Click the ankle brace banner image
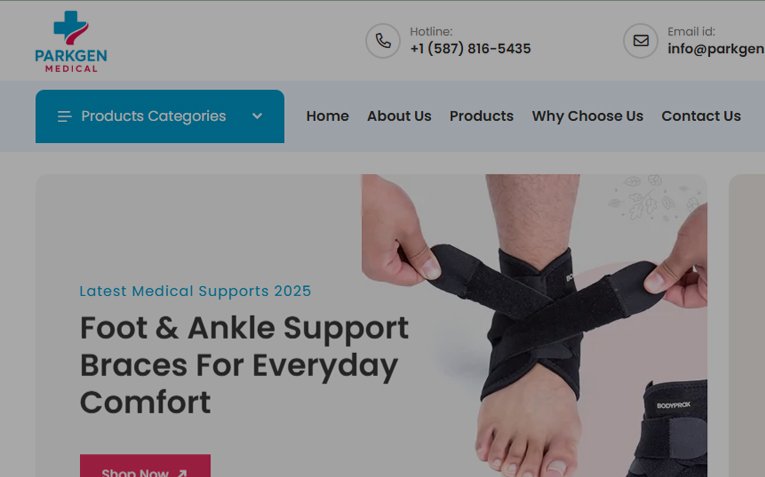765x477 pixels. (x=534, y=325)
